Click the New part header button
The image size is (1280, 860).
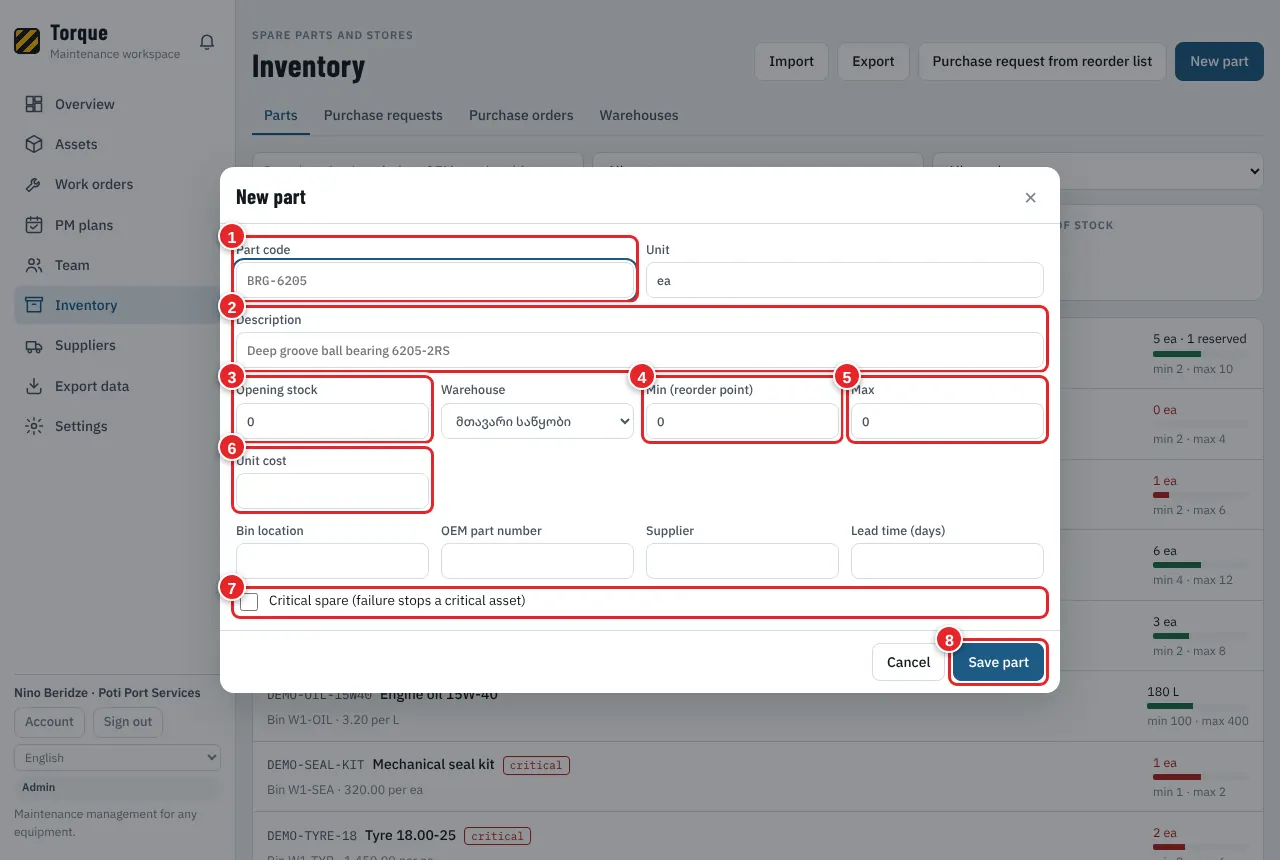click(x=1219, y=61)
